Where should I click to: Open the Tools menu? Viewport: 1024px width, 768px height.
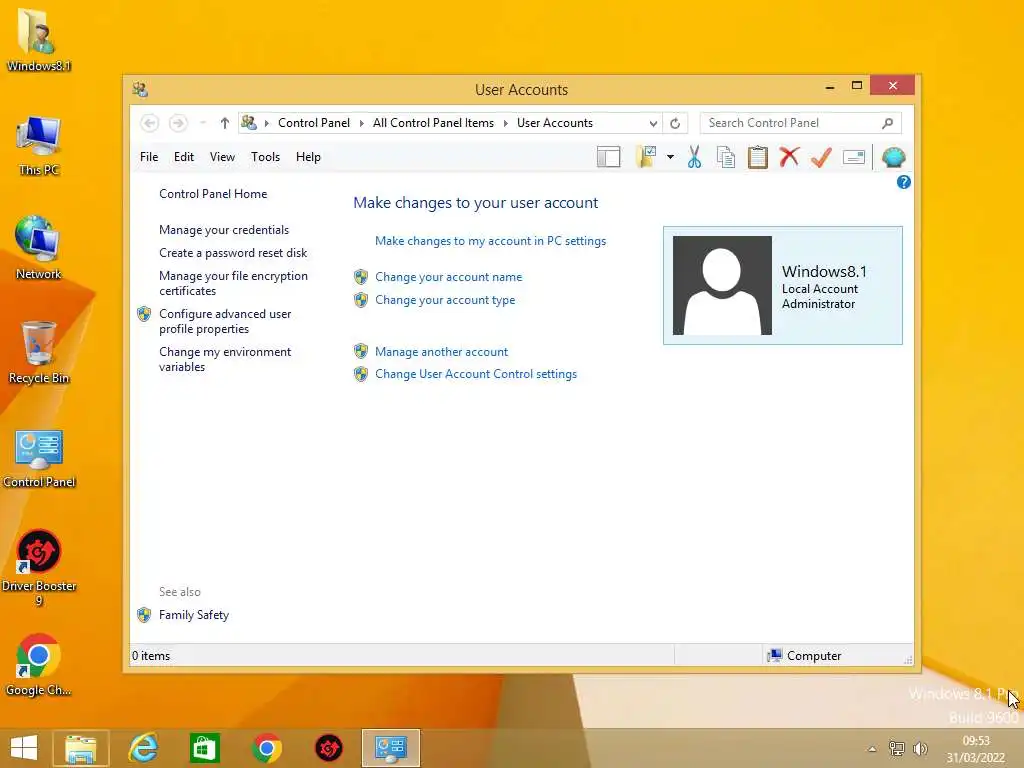265,157
